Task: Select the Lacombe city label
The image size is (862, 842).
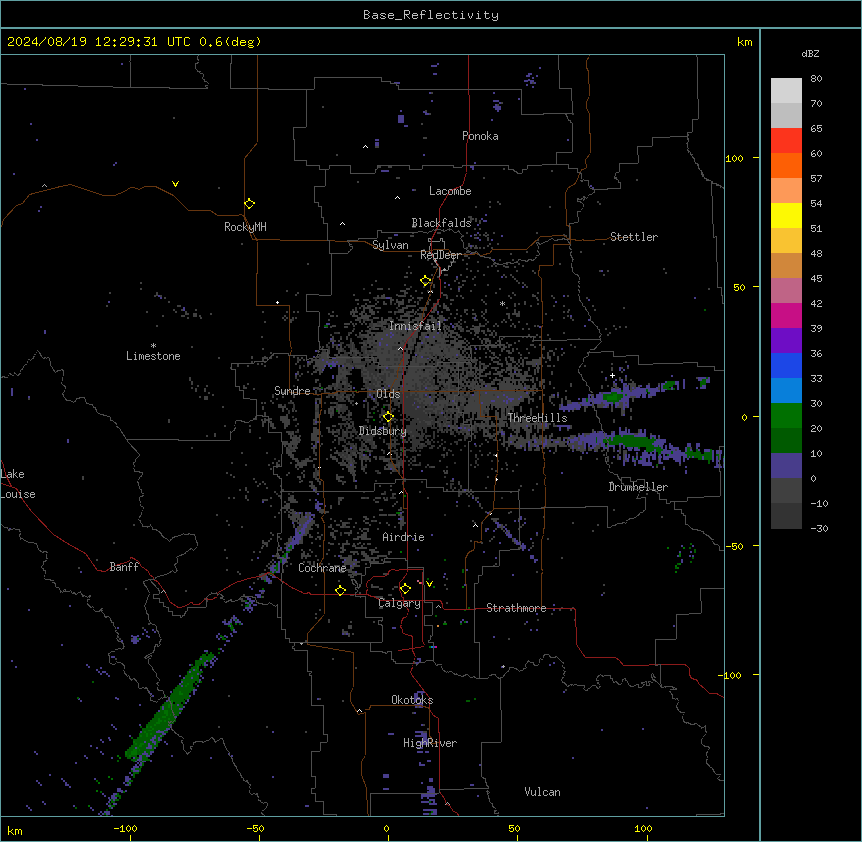Action: pos(450,191)
